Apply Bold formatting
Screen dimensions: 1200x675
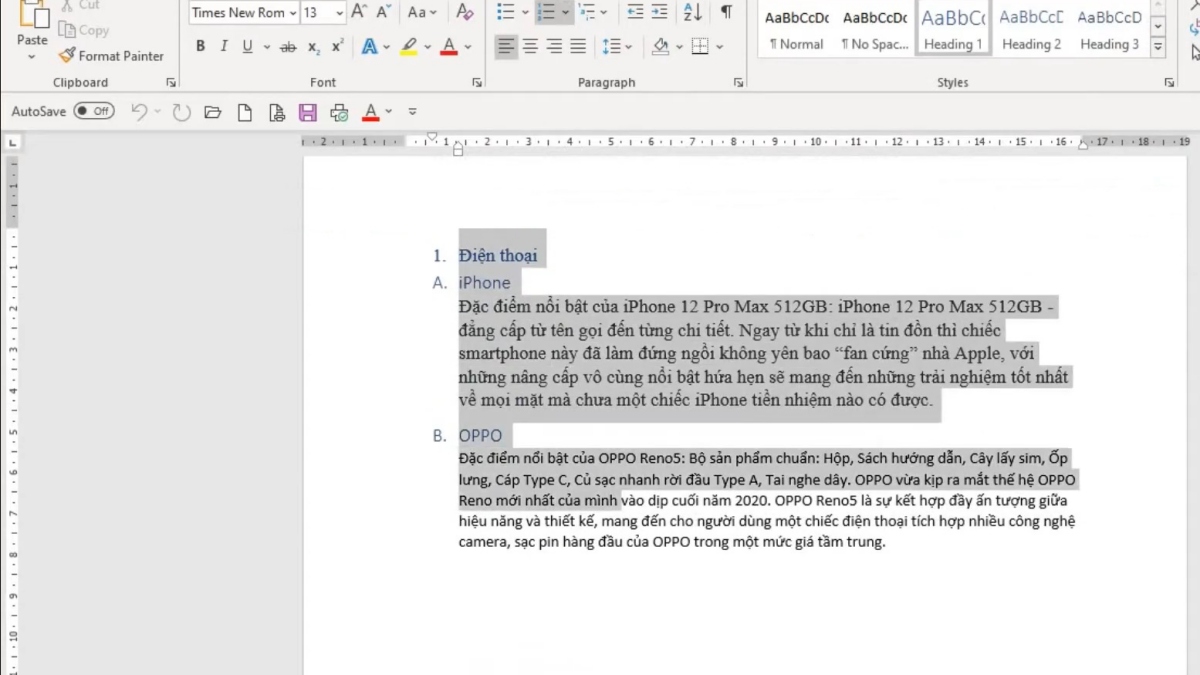[x=200, y=46]
